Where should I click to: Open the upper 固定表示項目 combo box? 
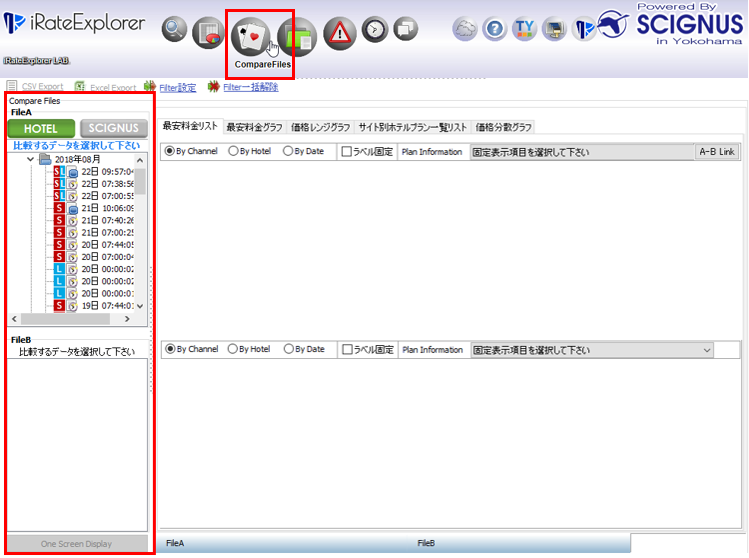click(x=580, y=152)
